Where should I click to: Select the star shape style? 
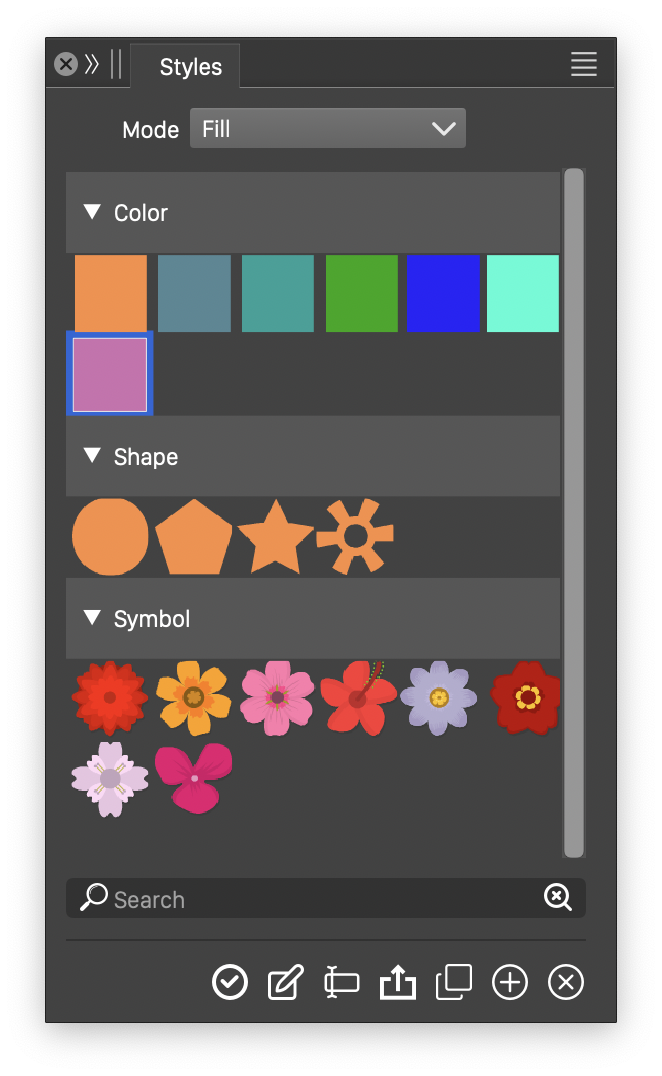tap(275, 537)
